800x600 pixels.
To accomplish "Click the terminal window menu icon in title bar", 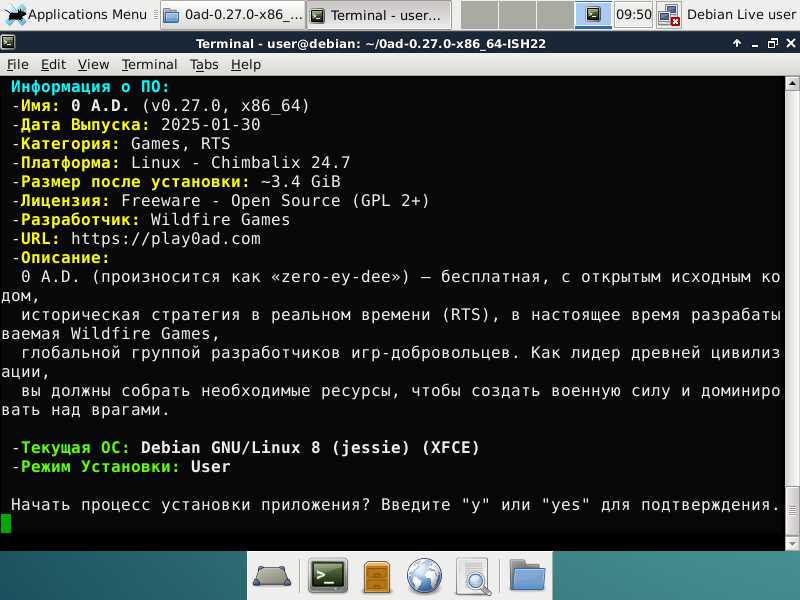I will pos(8,43).
